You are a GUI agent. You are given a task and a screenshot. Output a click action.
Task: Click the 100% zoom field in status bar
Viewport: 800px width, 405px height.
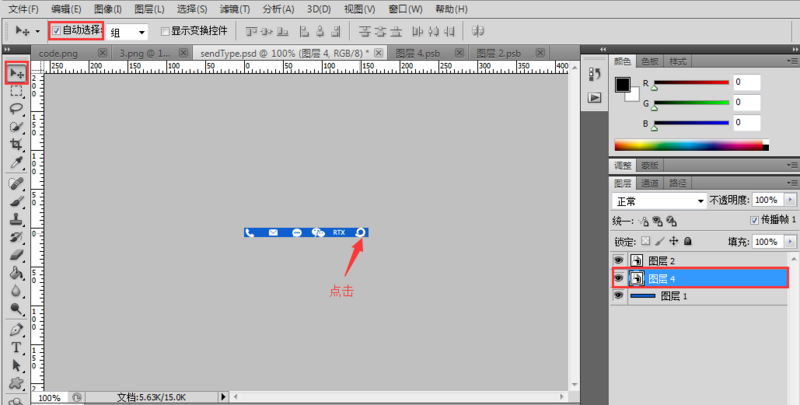pyautogui.click(x=49, y=397)
